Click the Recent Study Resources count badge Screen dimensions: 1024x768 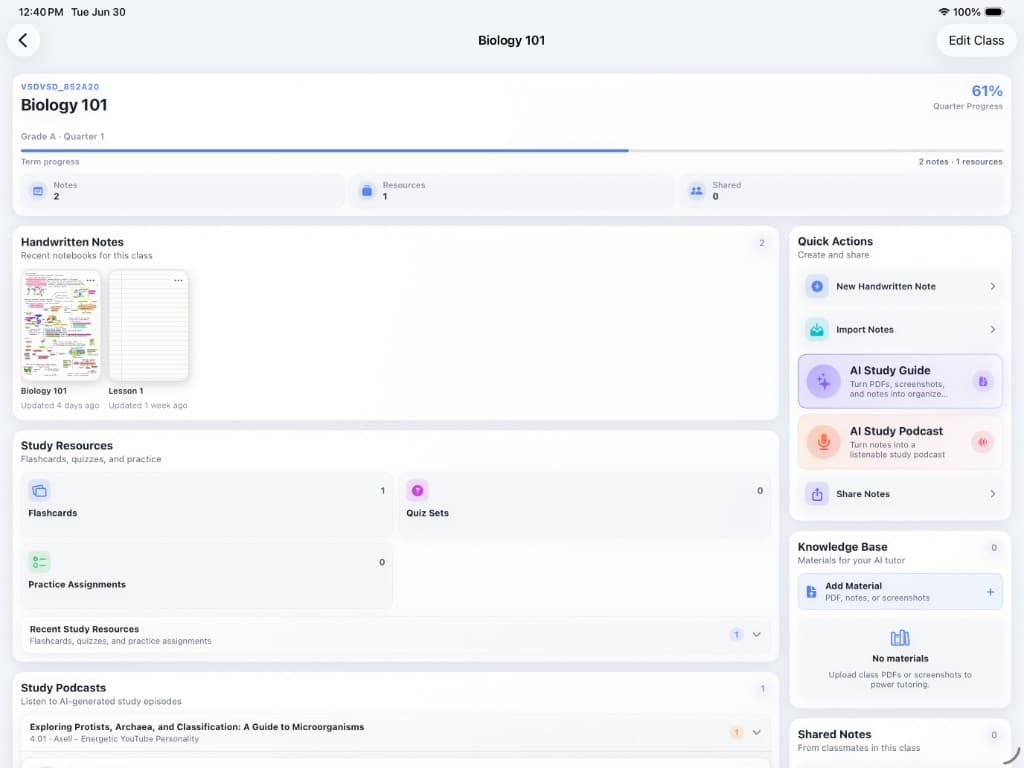click(736, 635)
